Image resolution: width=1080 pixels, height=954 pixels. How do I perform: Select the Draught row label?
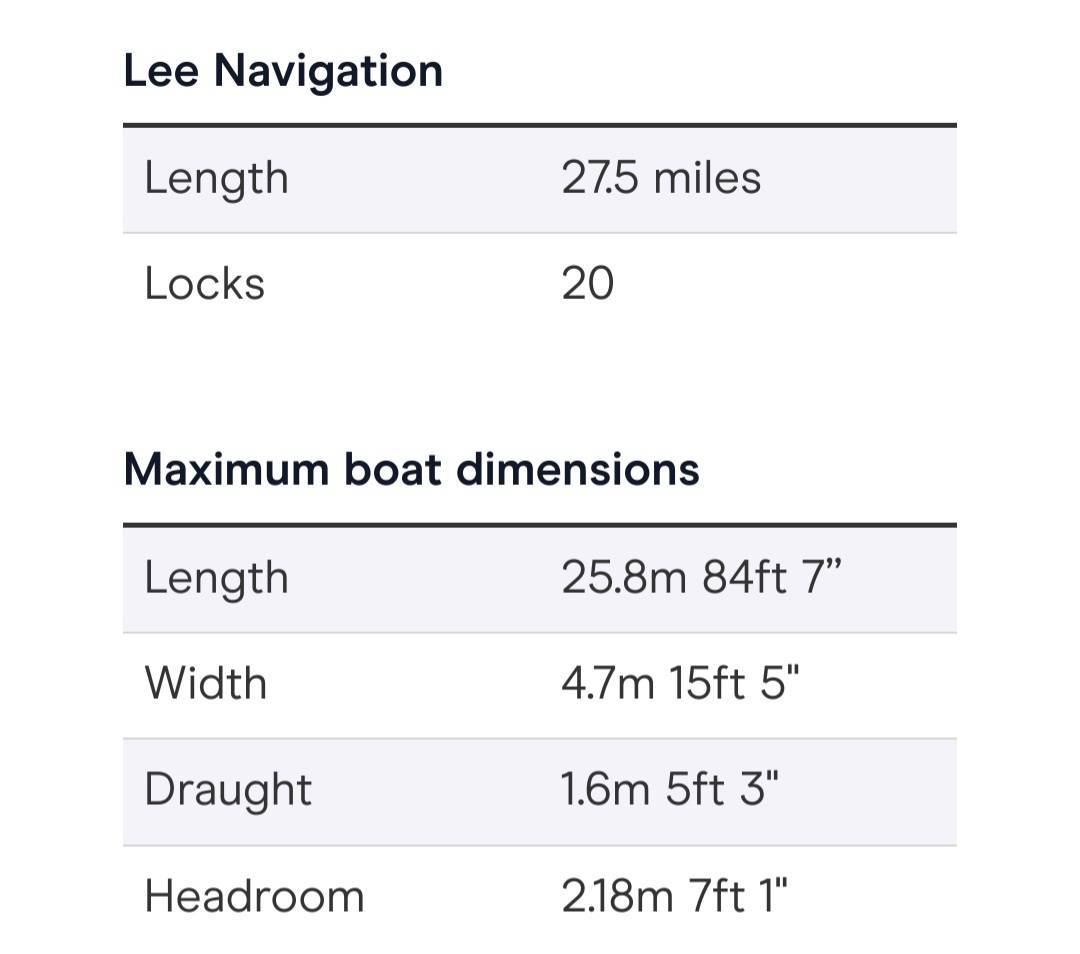coord(228,791)
